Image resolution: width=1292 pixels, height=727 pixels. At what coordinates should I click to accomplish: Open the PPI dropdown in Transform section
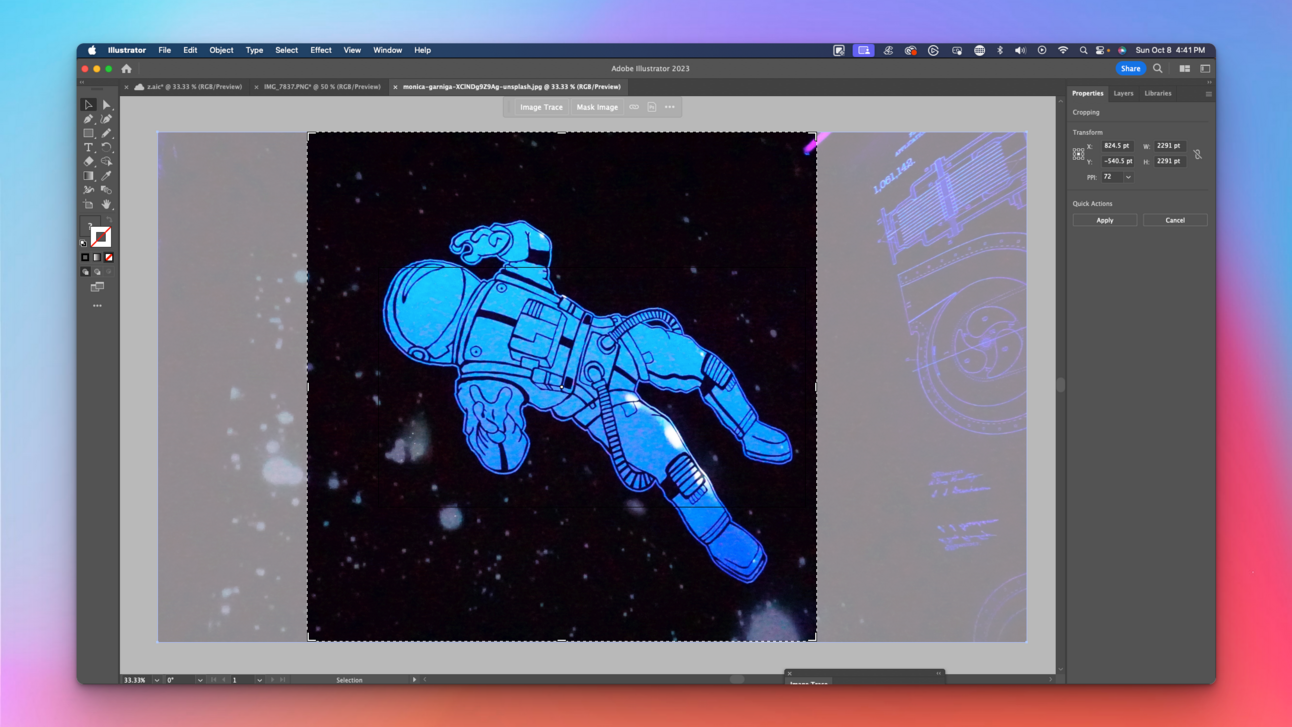1128,177
